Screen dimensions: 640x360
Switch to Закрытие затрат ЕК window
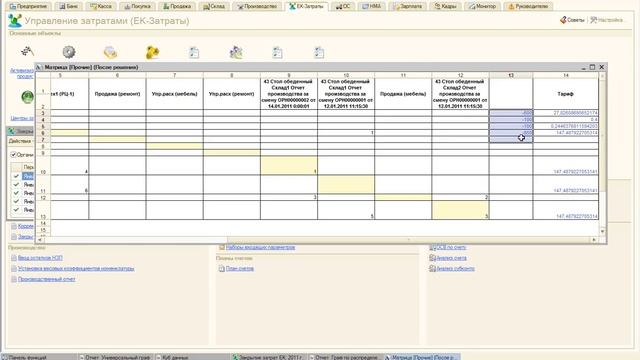point(269,357)
